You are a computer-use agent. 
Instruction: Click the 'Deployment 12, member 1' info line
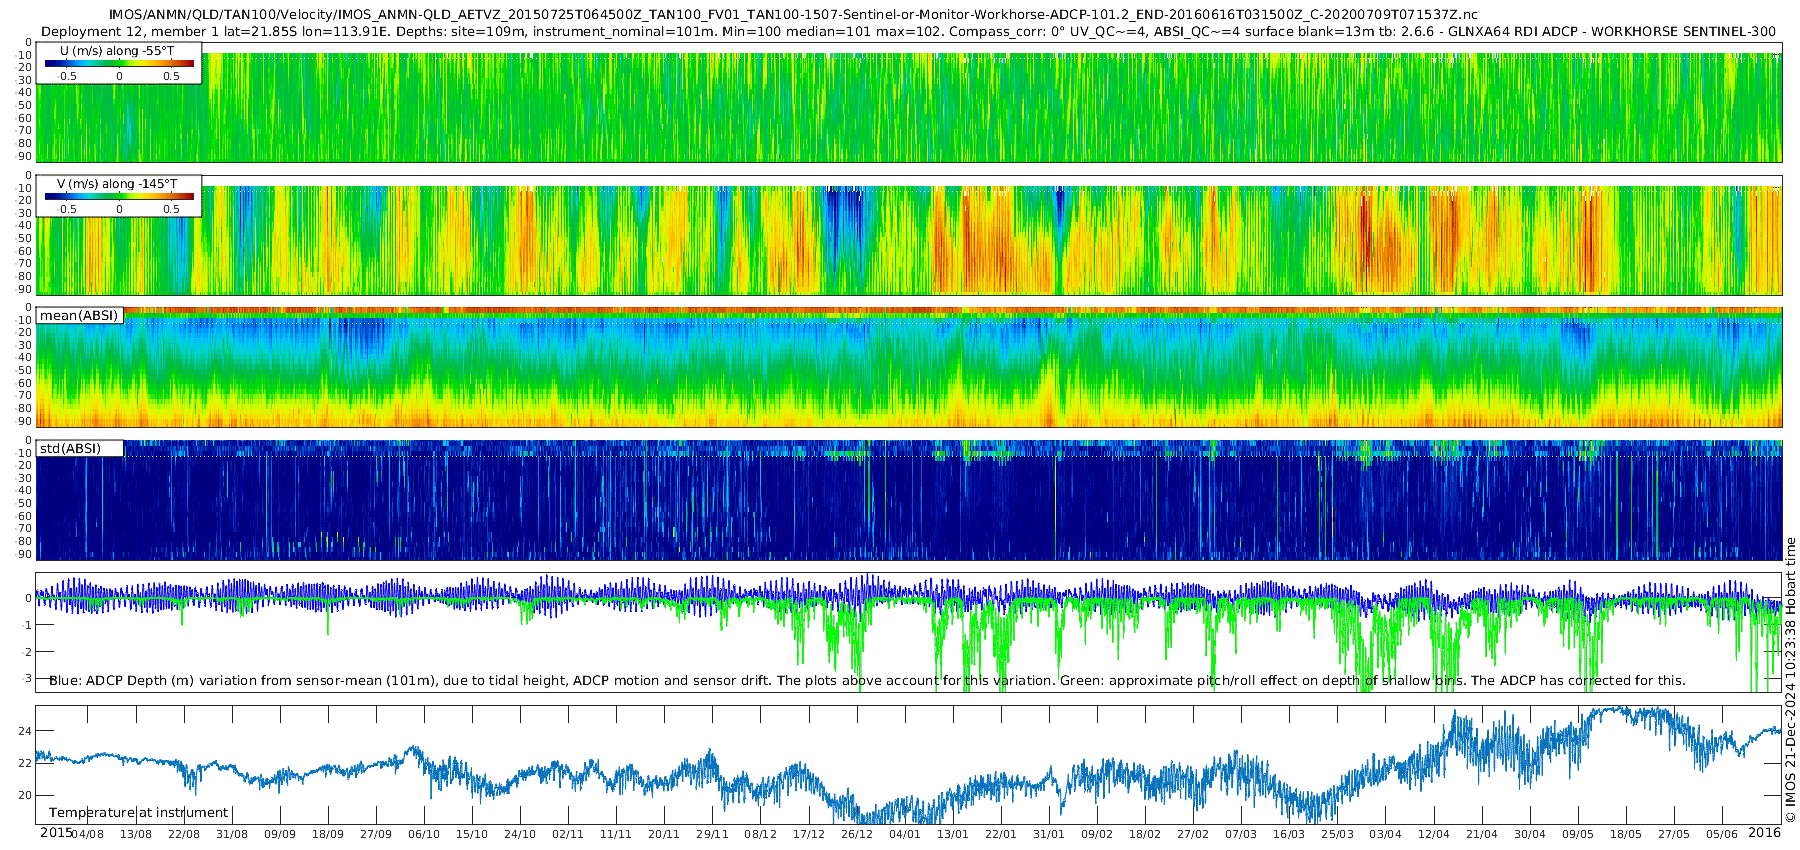[x=909, y=31]
